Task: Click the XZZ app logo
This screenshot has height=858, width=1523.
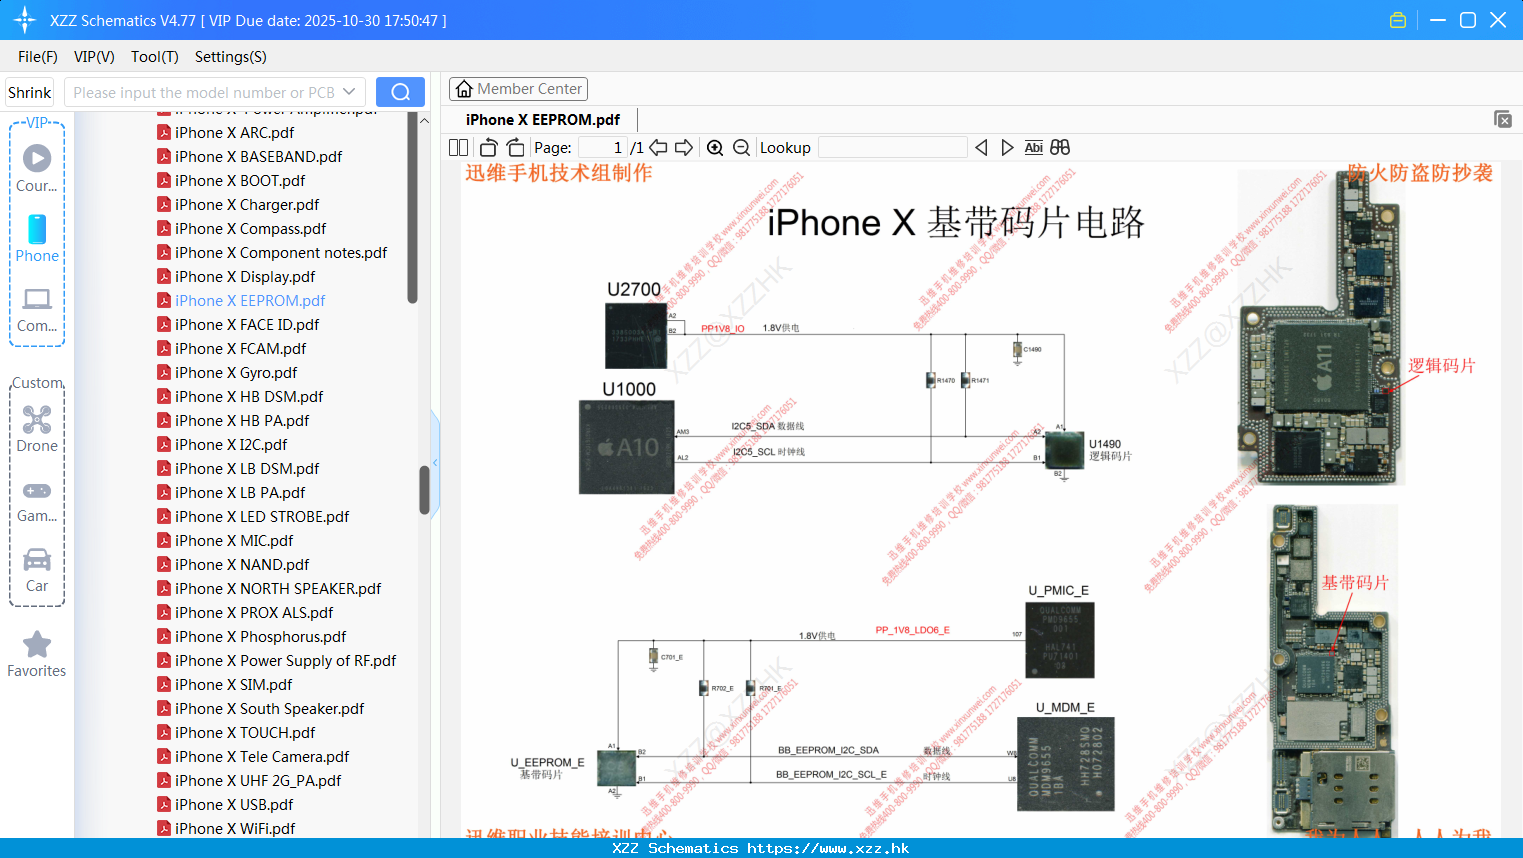Action: pyautogui.click(x=25, y=20)
